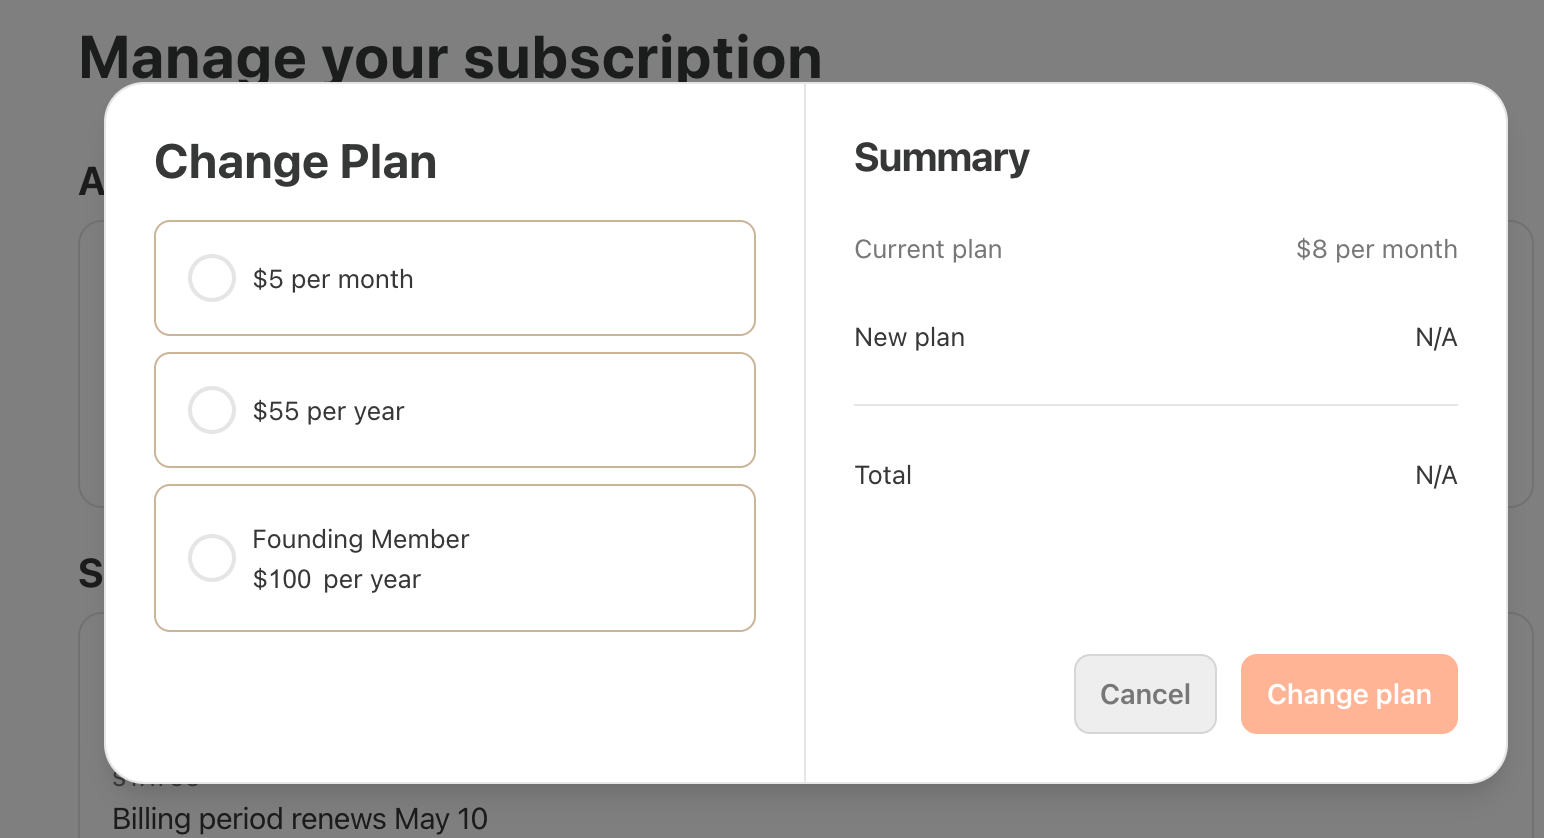Choose the $55 per year plan card
Screen dimensions: 1544x838
point(455,410)
